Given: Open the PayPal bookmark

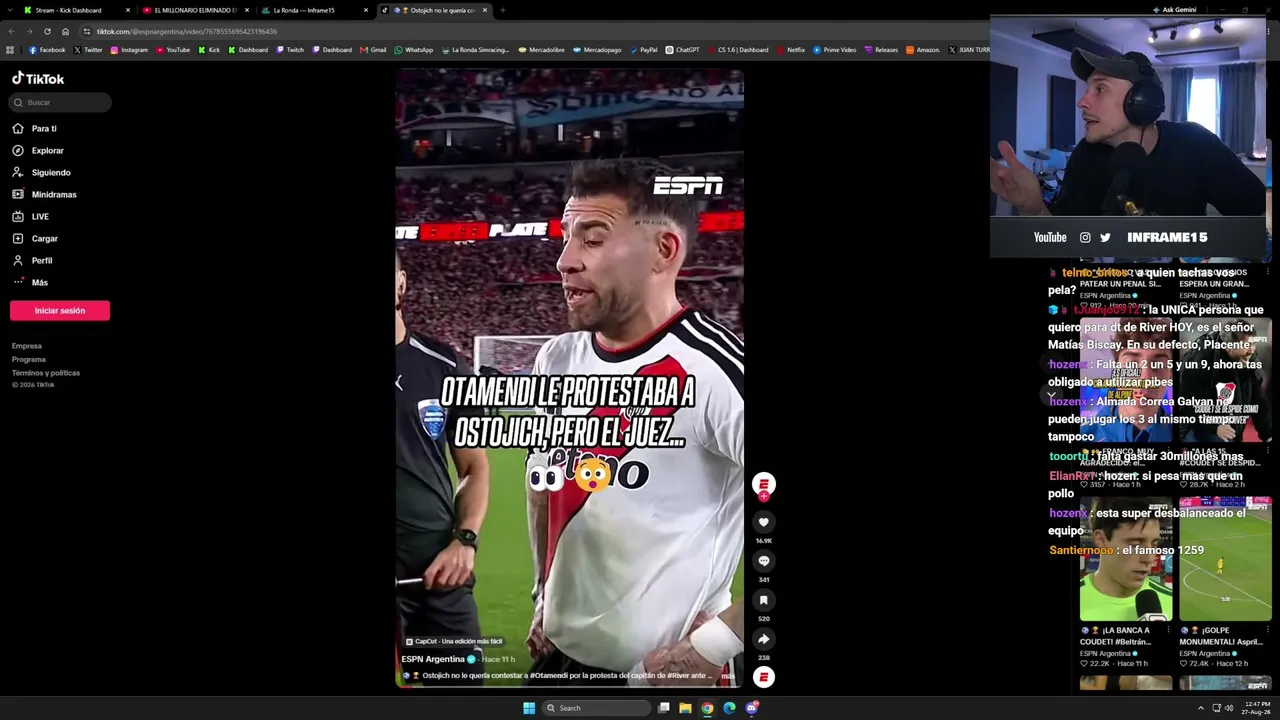Looking at the screenshot, I should pos(643,50).
